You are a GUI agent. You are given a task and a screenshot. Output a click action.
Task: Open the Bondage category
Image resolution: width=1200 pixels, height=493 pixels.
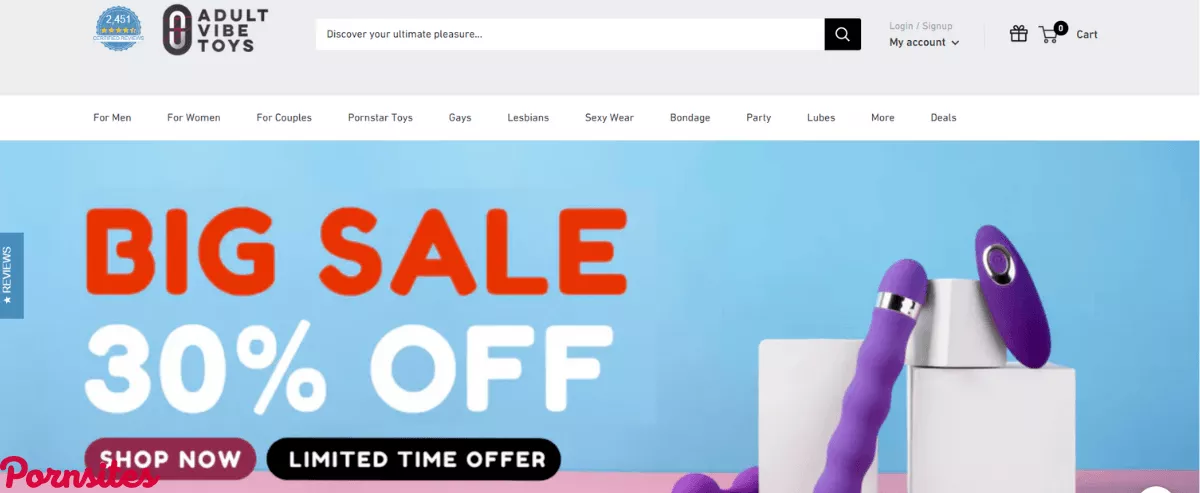690,118
